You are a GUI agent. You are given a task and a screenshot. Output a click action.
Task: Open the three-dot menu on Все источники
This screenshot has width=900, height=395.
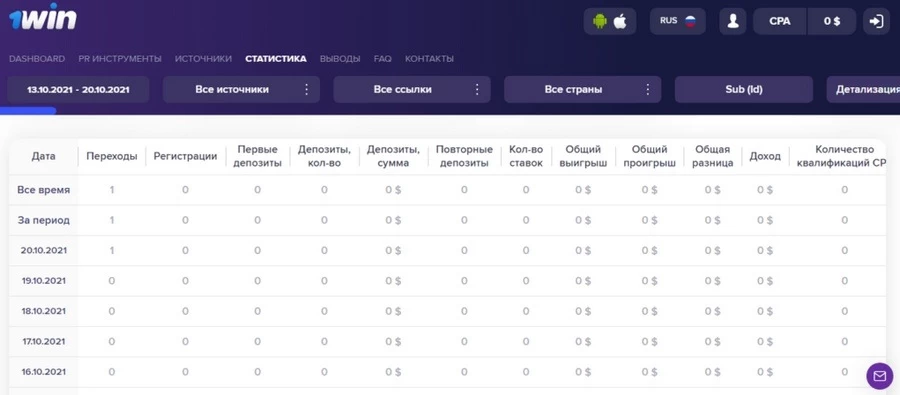pyautogui.click(x=307, y=90)
